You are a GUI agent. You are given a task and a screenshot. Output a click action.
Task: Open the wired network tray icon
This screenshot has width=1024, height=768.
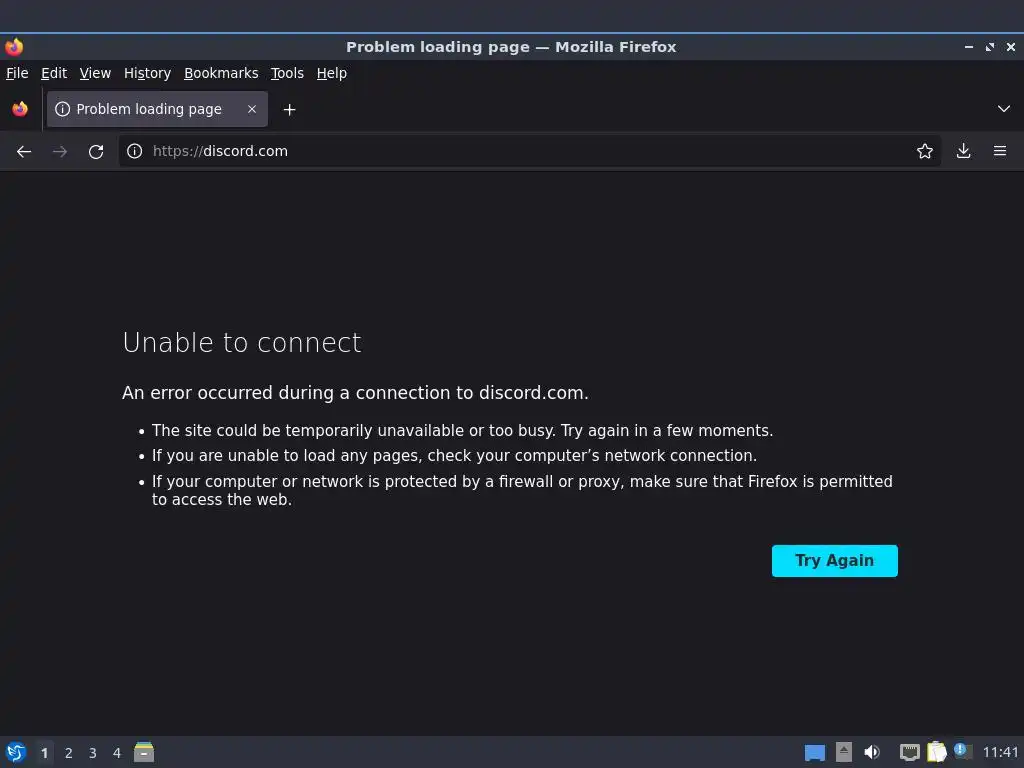click(909, 752)
